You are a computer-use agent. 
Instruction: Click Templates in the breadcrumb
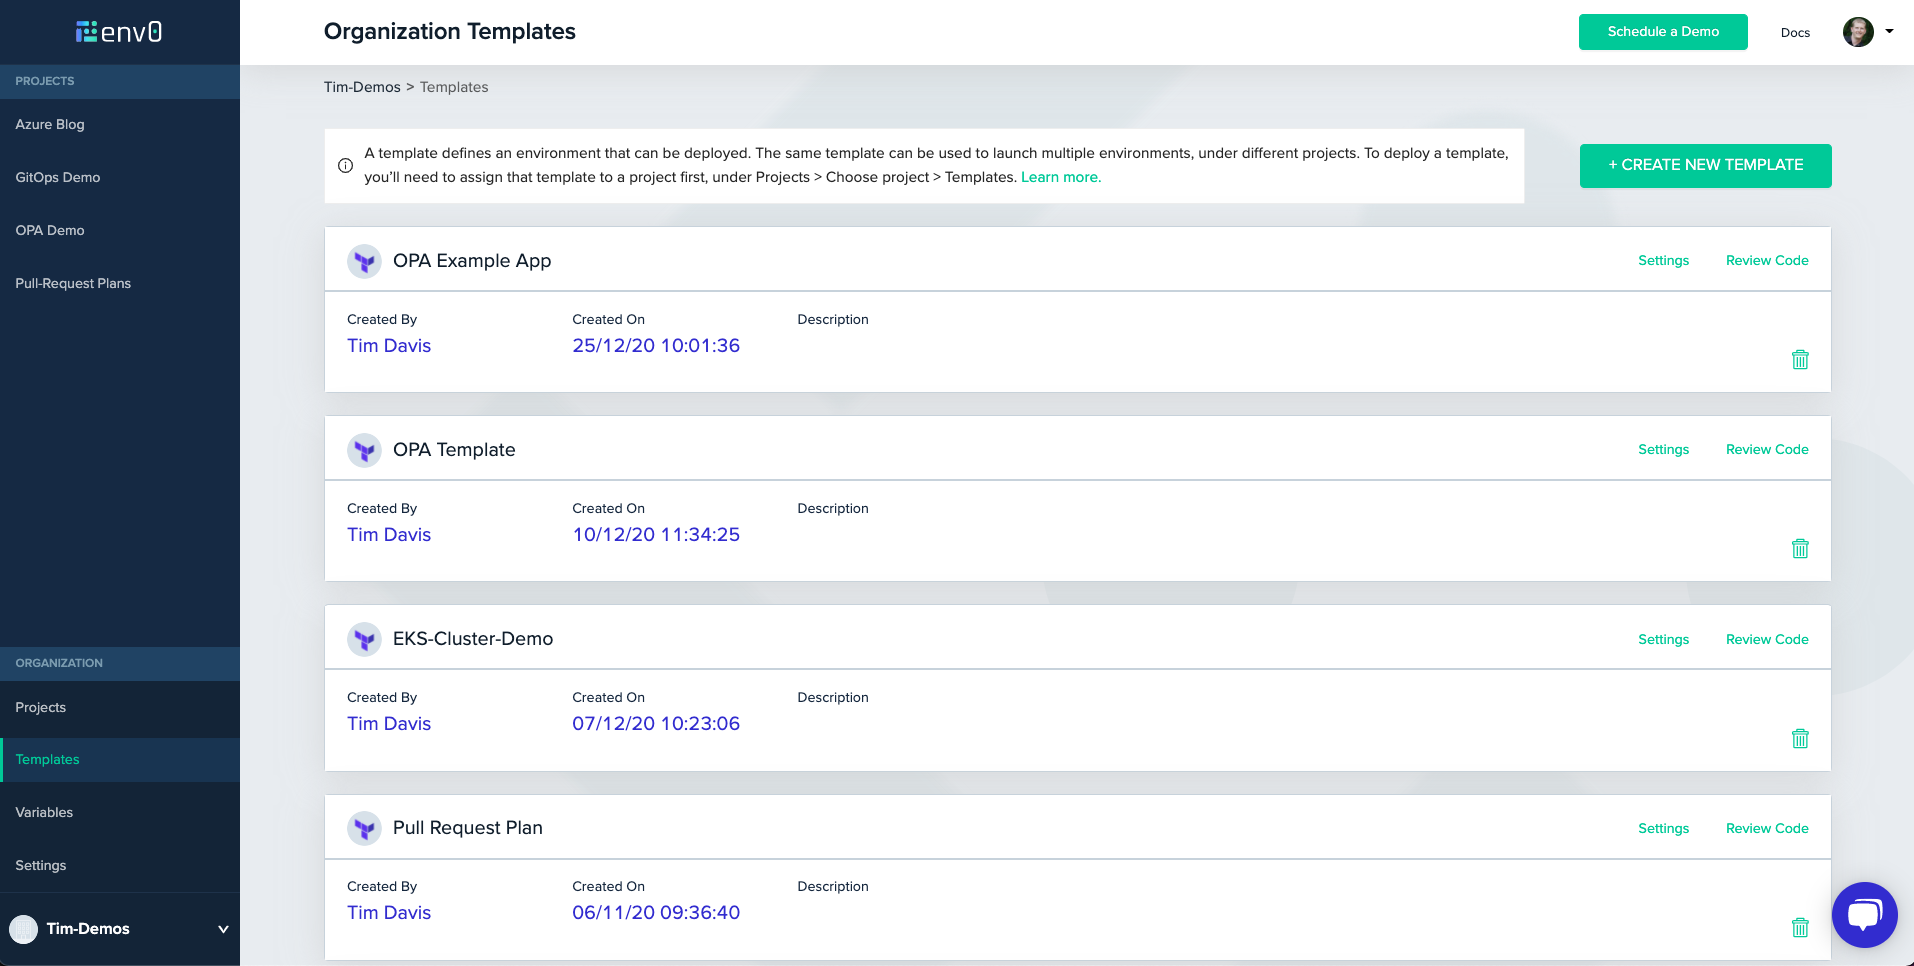454,87
